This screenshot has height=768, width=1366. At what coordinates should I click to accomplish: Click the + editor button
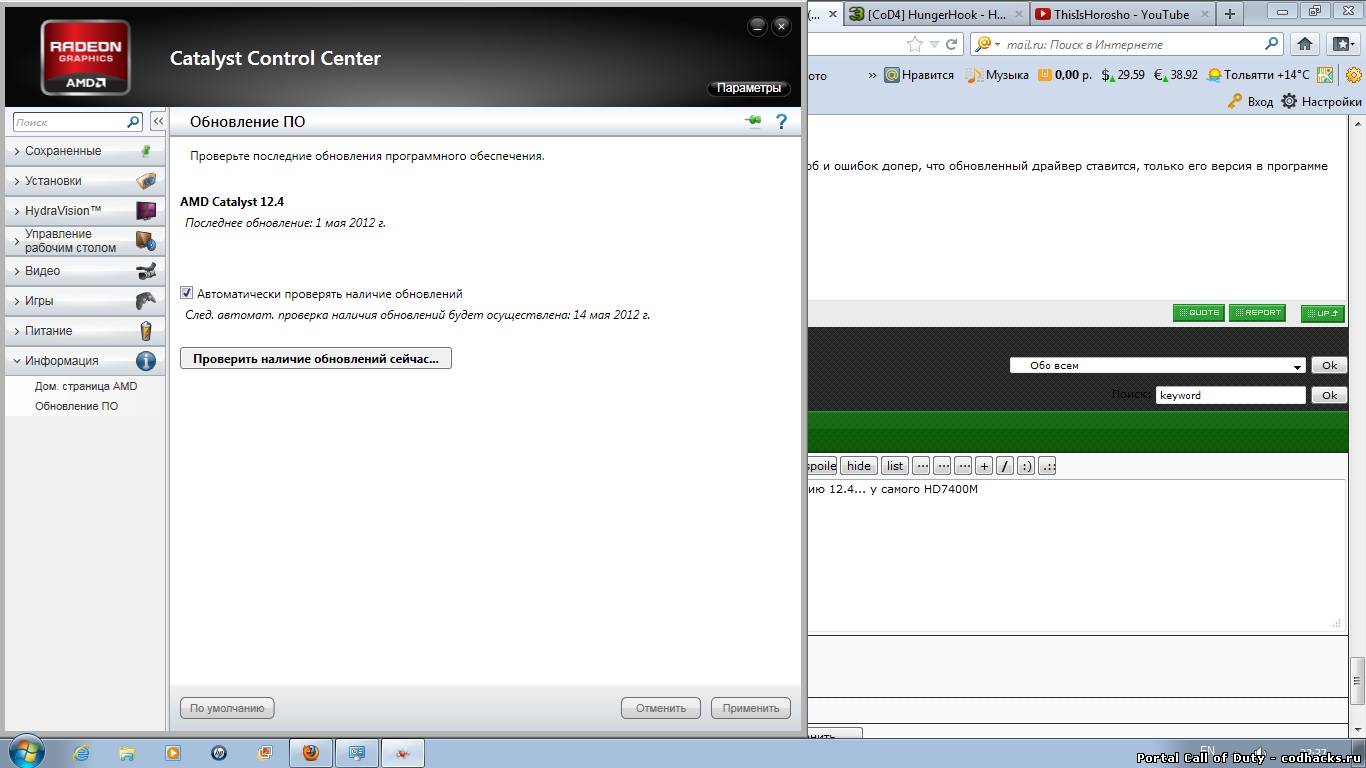click(984, 466)
